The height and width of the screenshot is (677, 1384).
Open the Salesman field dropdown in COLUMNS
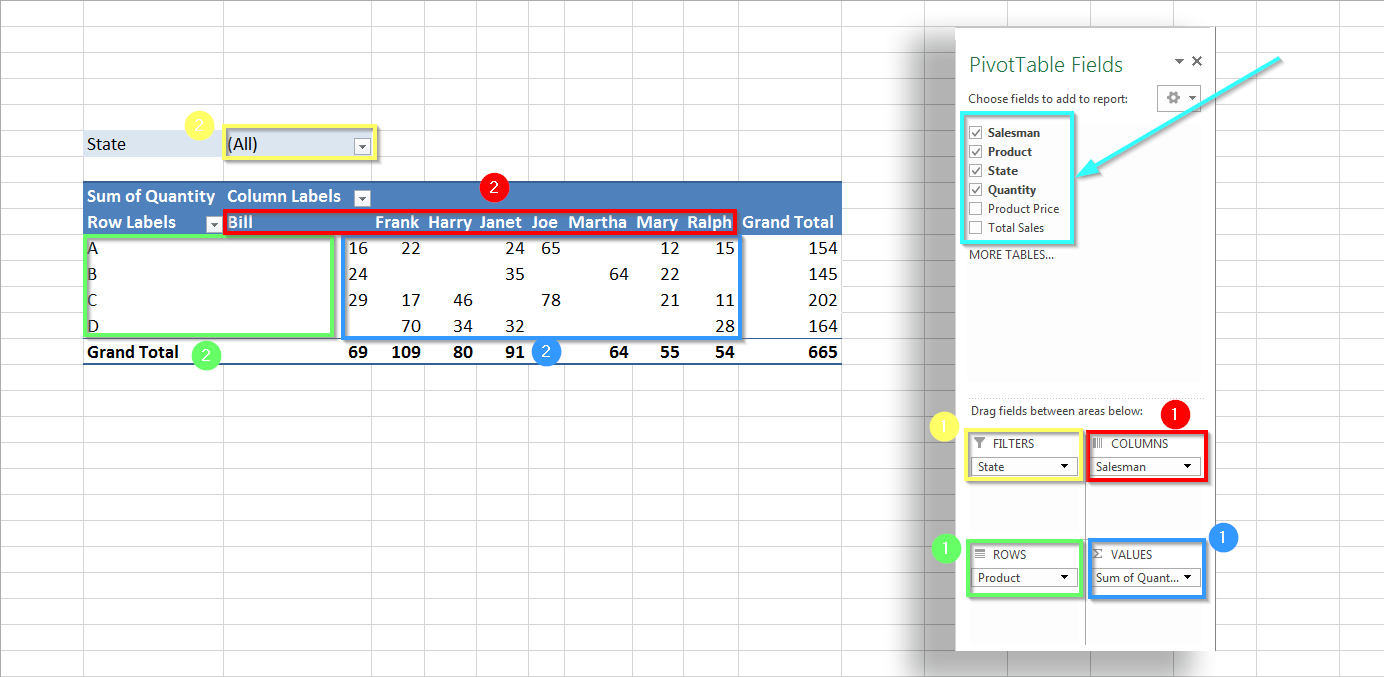coord(1188,467)
